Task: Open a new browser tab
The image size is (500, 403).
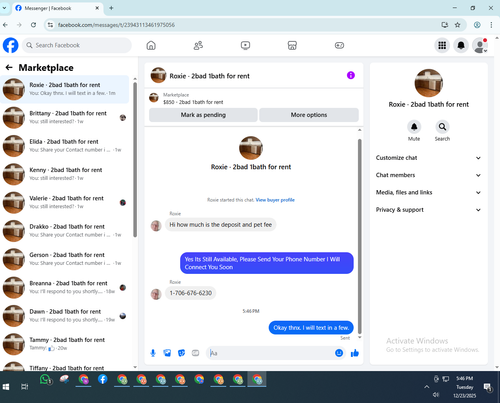Action: tap(111, 8)
